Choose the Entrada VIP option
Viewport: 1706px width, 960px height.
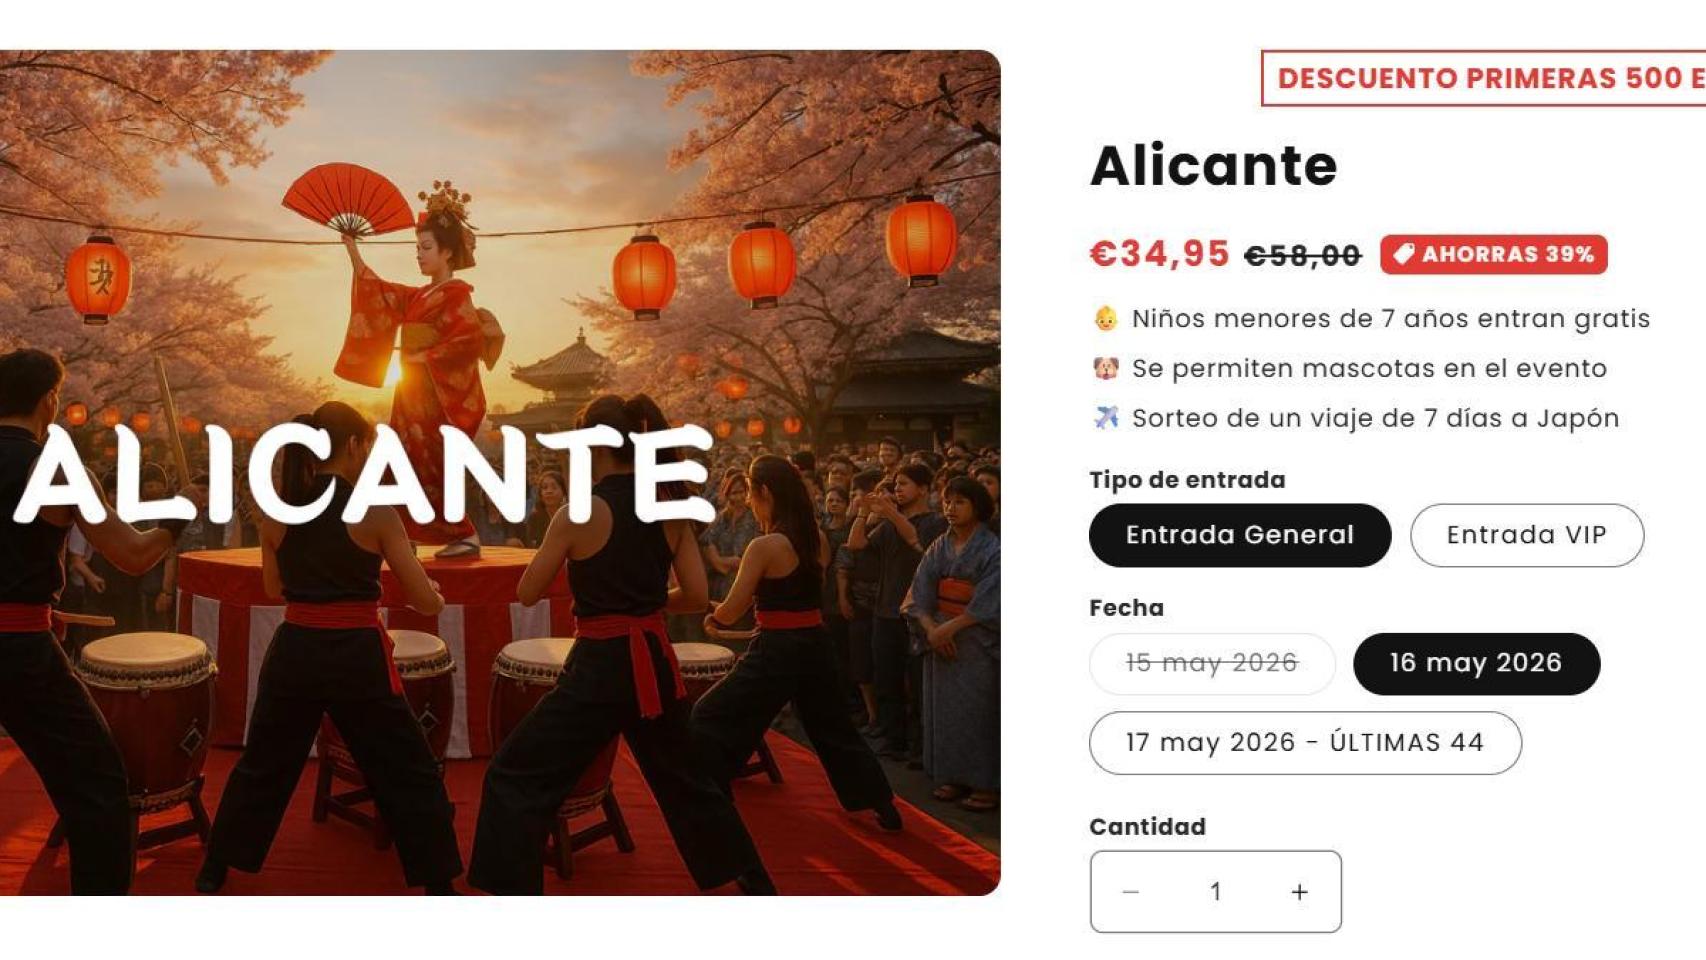pyautogui.click(x=1526, y=535)
